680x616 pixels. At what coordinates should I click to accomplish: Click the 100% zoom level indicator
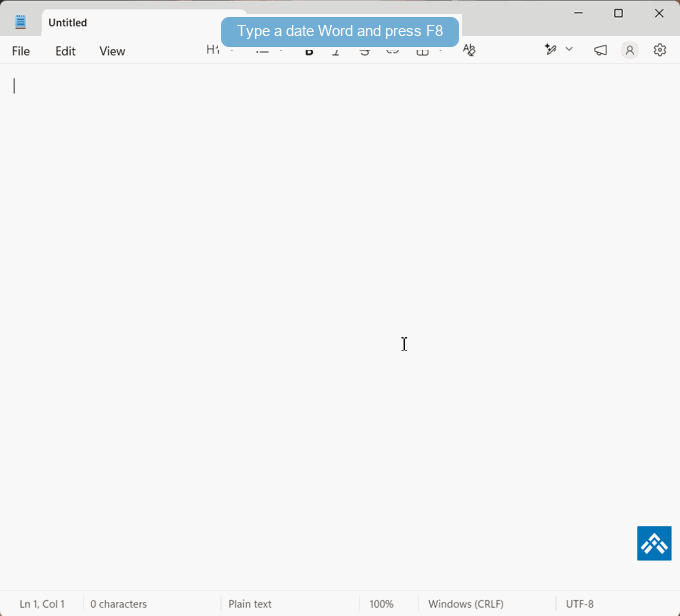coord(382,604)
